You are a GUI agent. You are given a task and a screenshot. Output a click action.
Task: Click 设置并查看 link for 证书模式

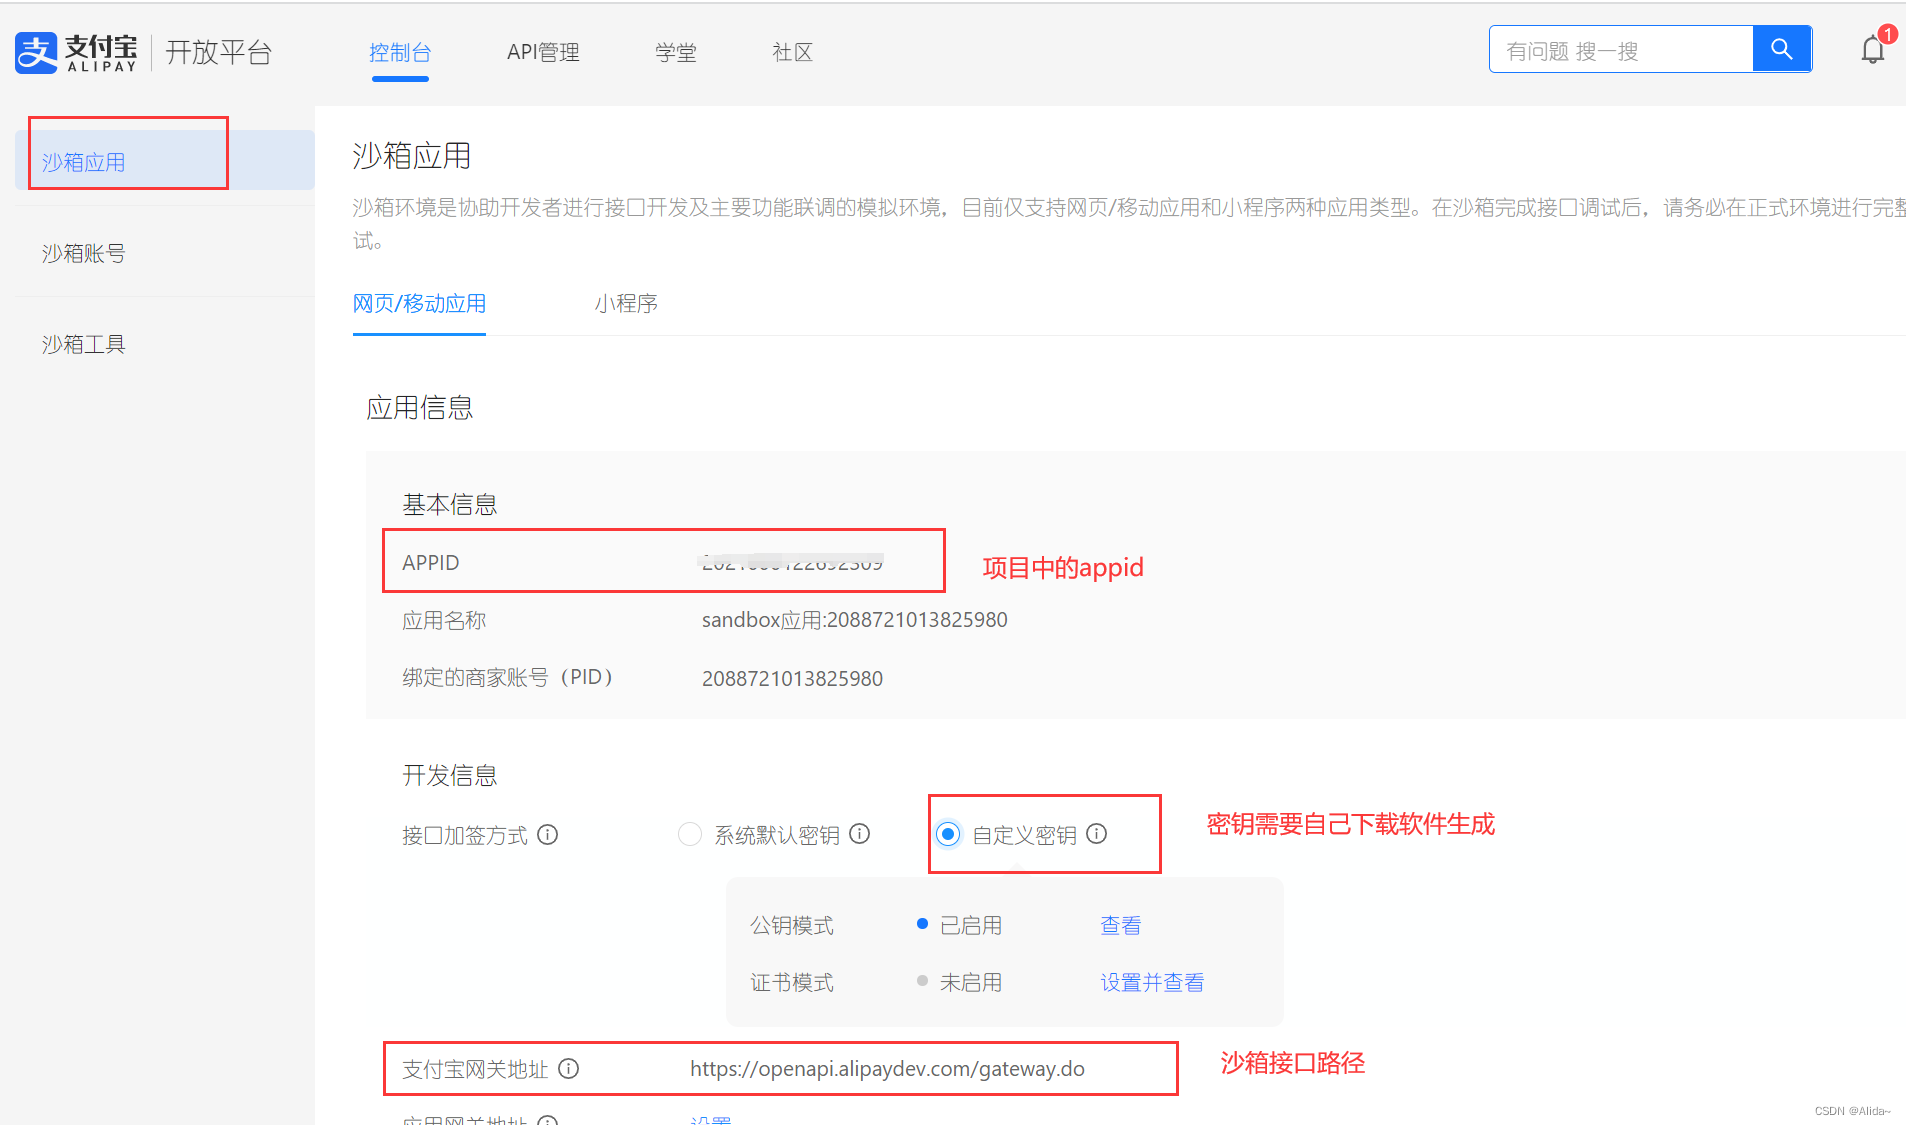(x=1152, y=982)
